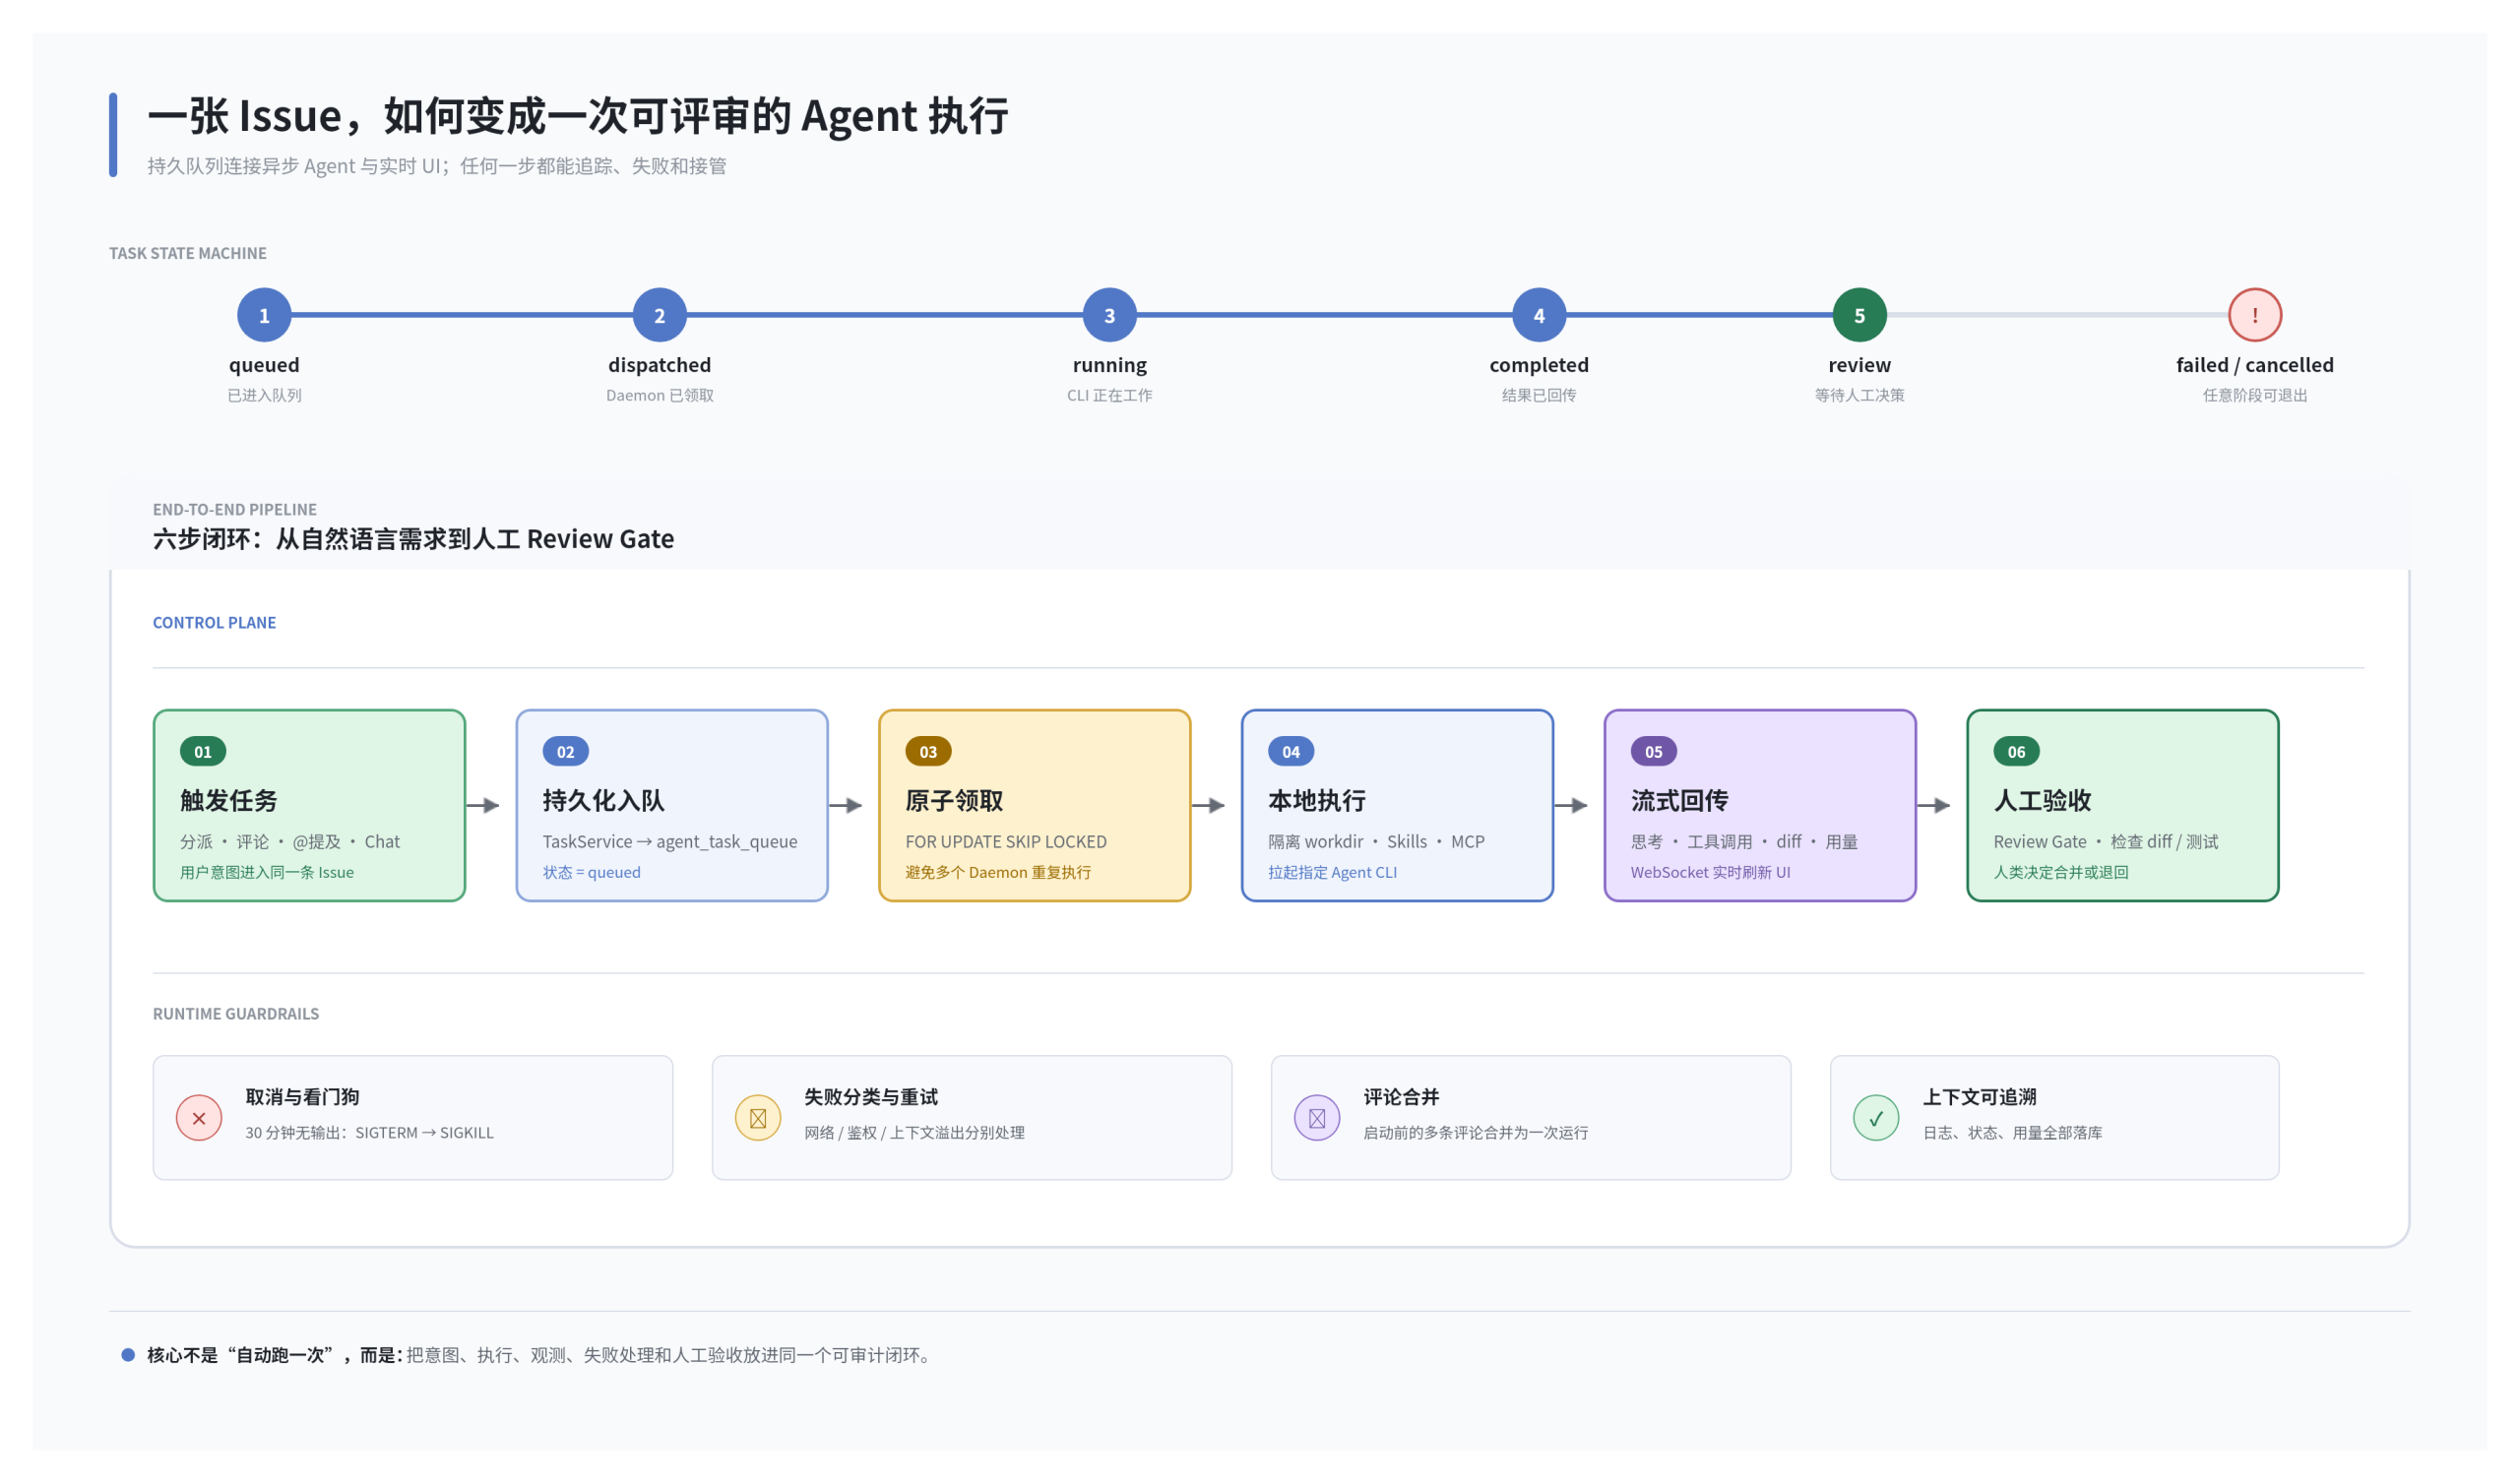This screenshot has height=1483, width=2520.
Task: Click the 'completed' state label
Action: point(1539,366)
